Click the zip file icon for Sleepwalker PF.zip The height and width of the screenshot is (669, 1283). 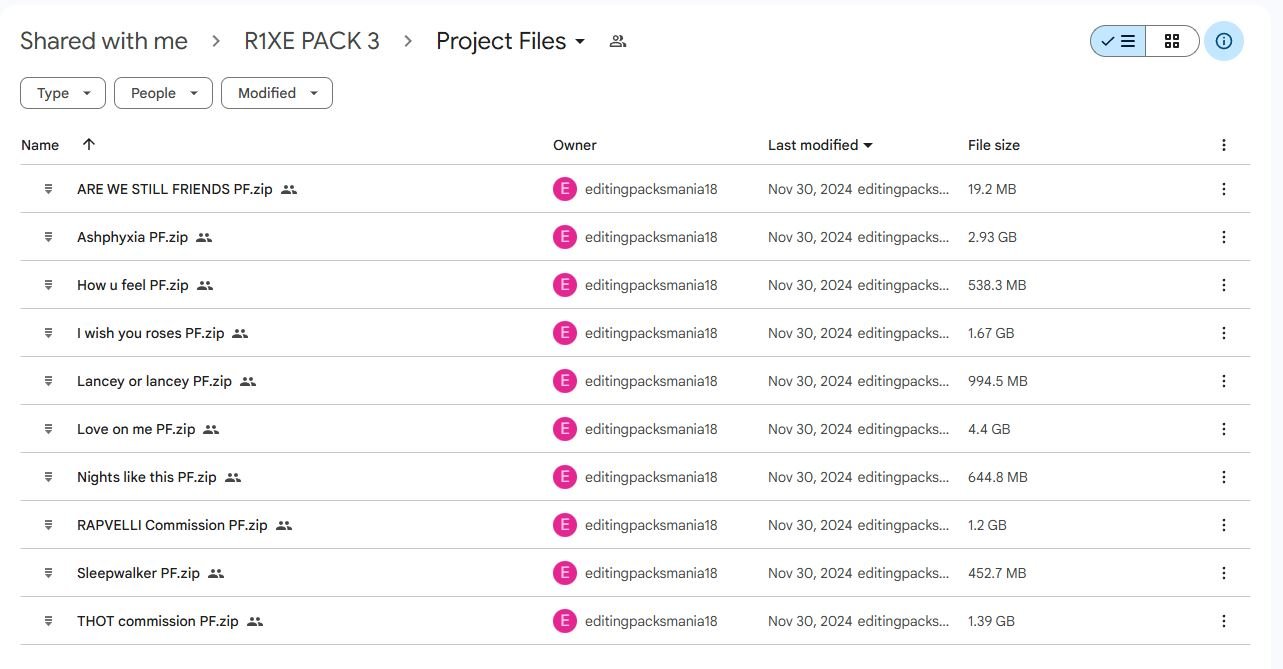pos(48,573)
